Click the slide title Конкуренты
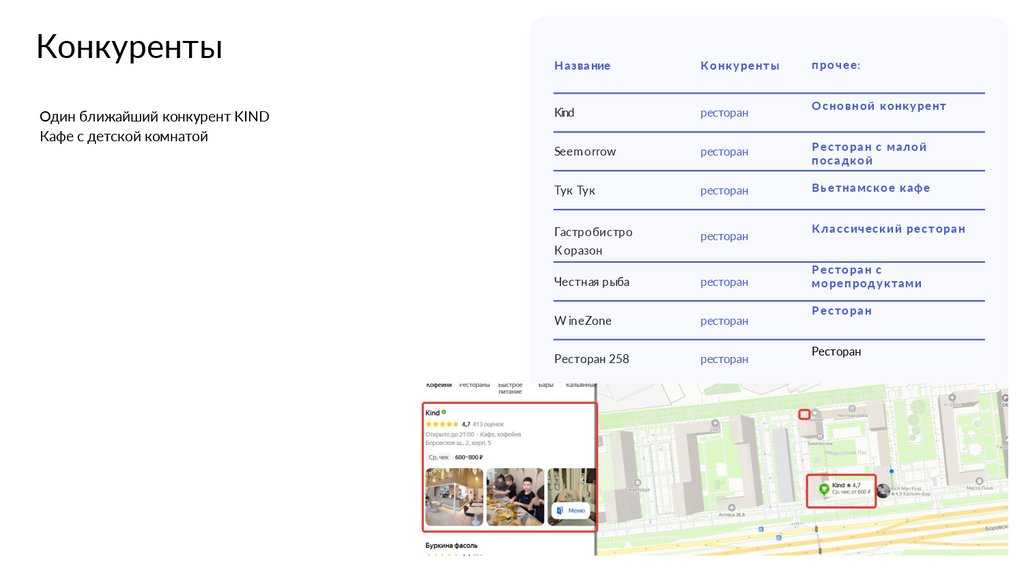The height and width of the screenshot is (576, 1024). (x=129, y=47)
